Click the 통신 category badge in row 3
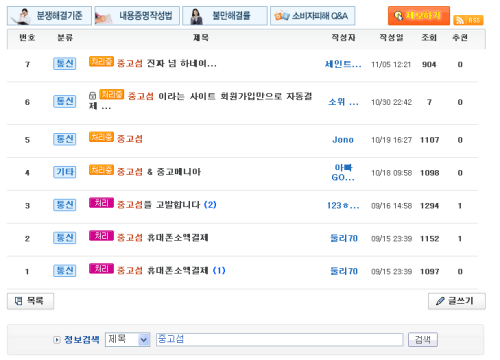The height and width of the screenshot is (360, 500). 65,205
